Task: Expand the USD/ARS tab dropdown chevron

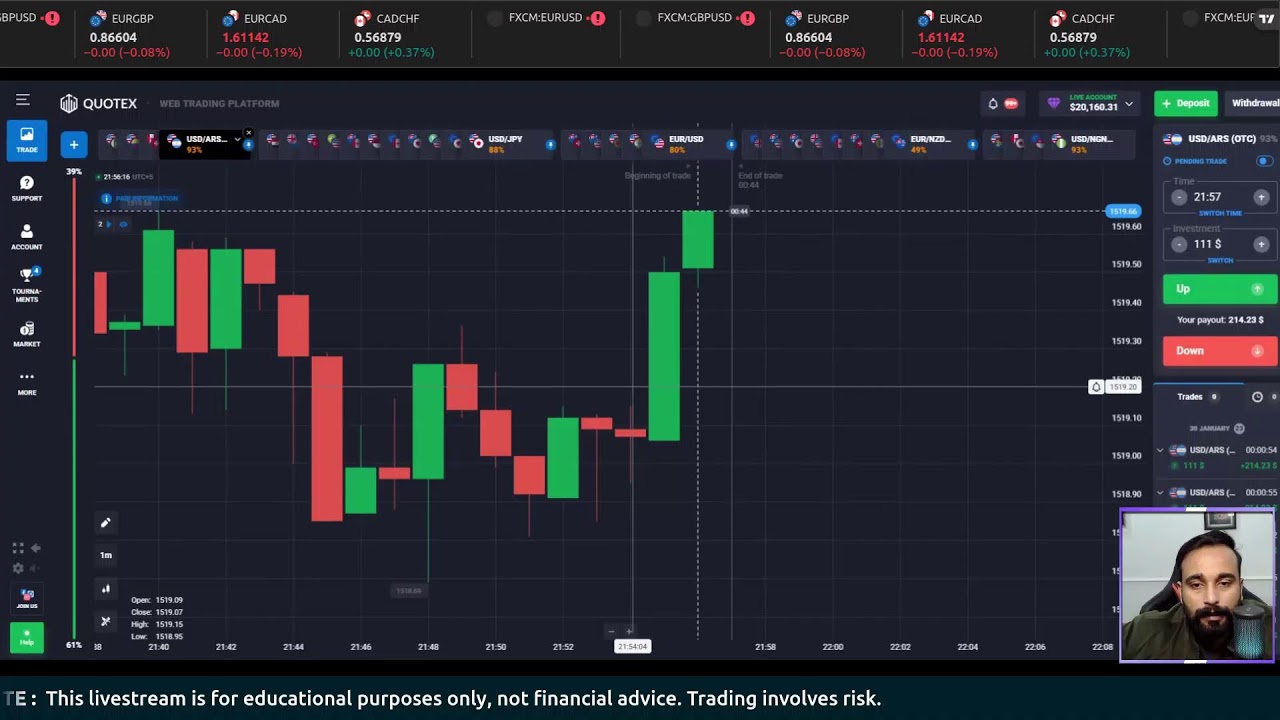Action: pos(237,140)
